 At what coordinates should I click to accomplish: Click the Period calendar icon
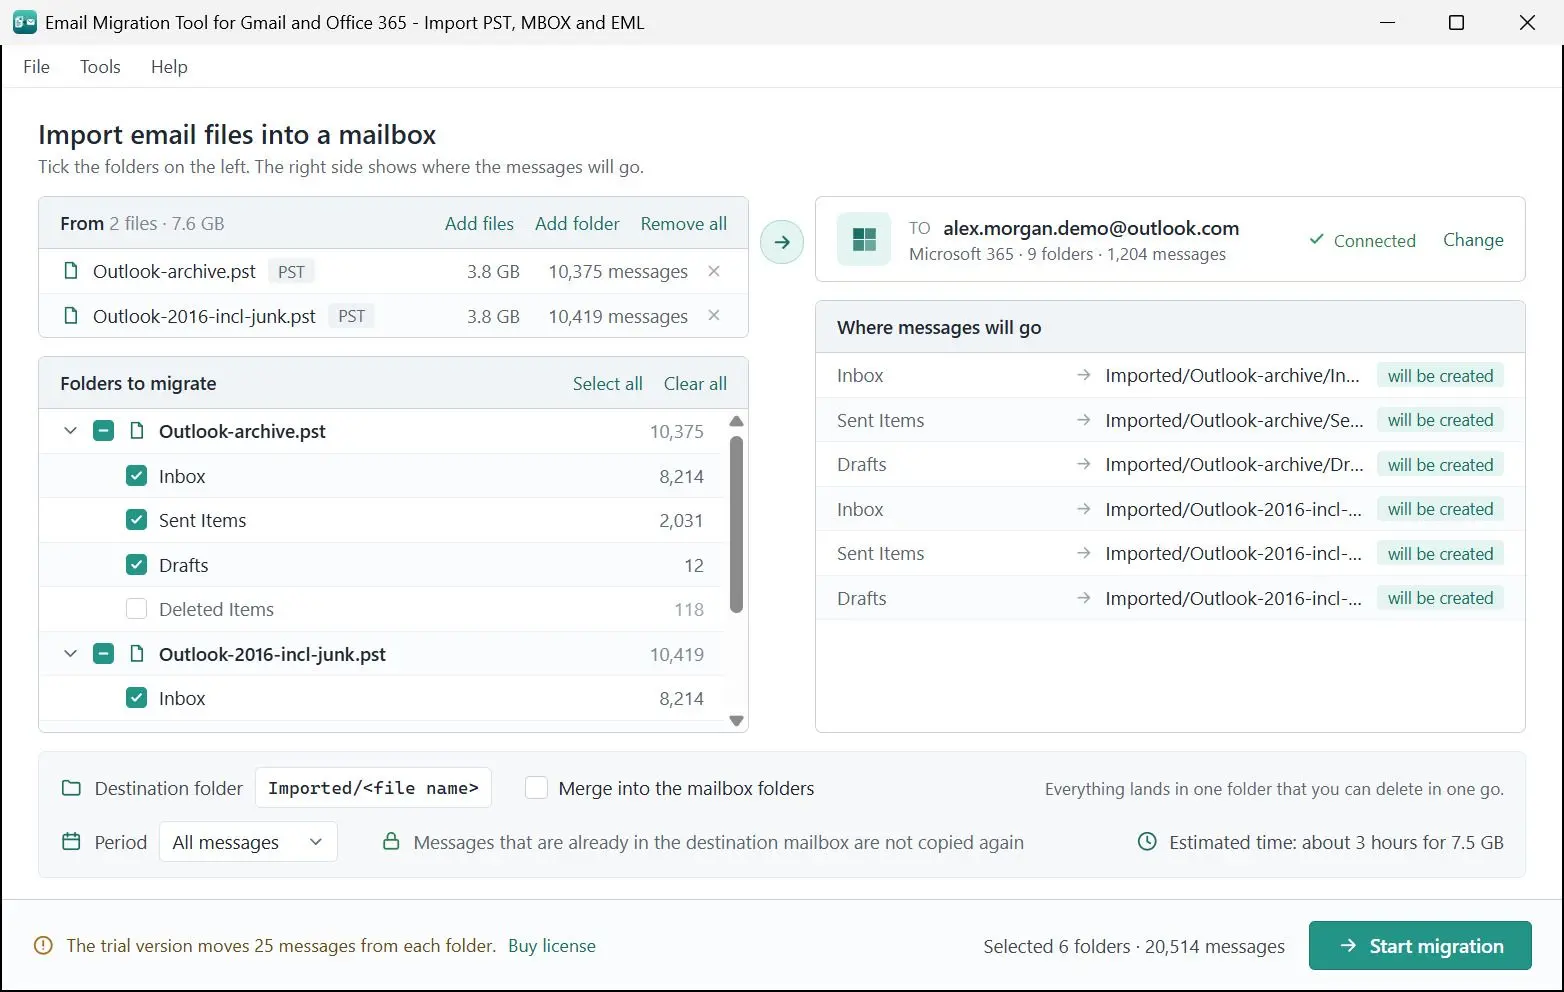click(71, 842)
